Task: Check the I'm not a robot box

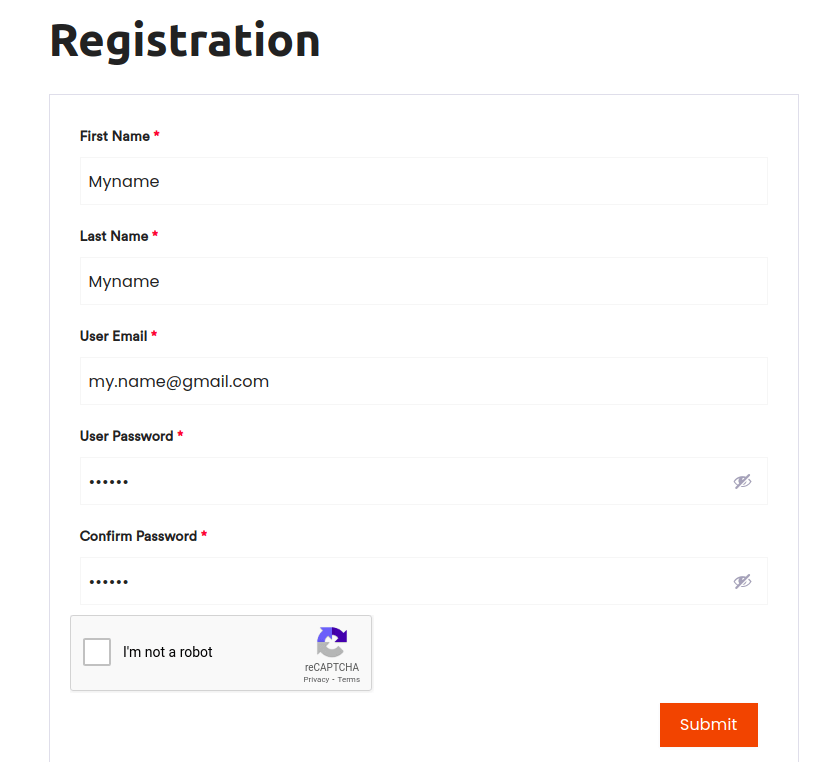Action: point(97,652)
